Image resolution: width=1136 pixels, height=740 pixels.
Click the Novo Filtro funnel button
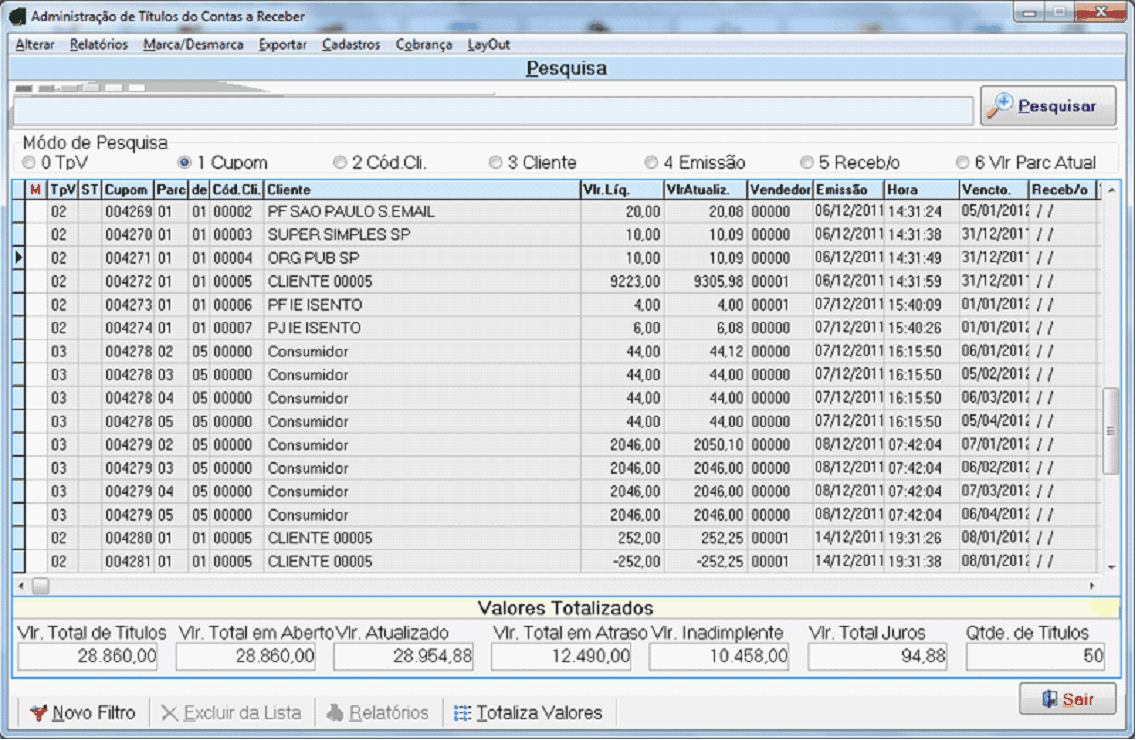[82, 713]
